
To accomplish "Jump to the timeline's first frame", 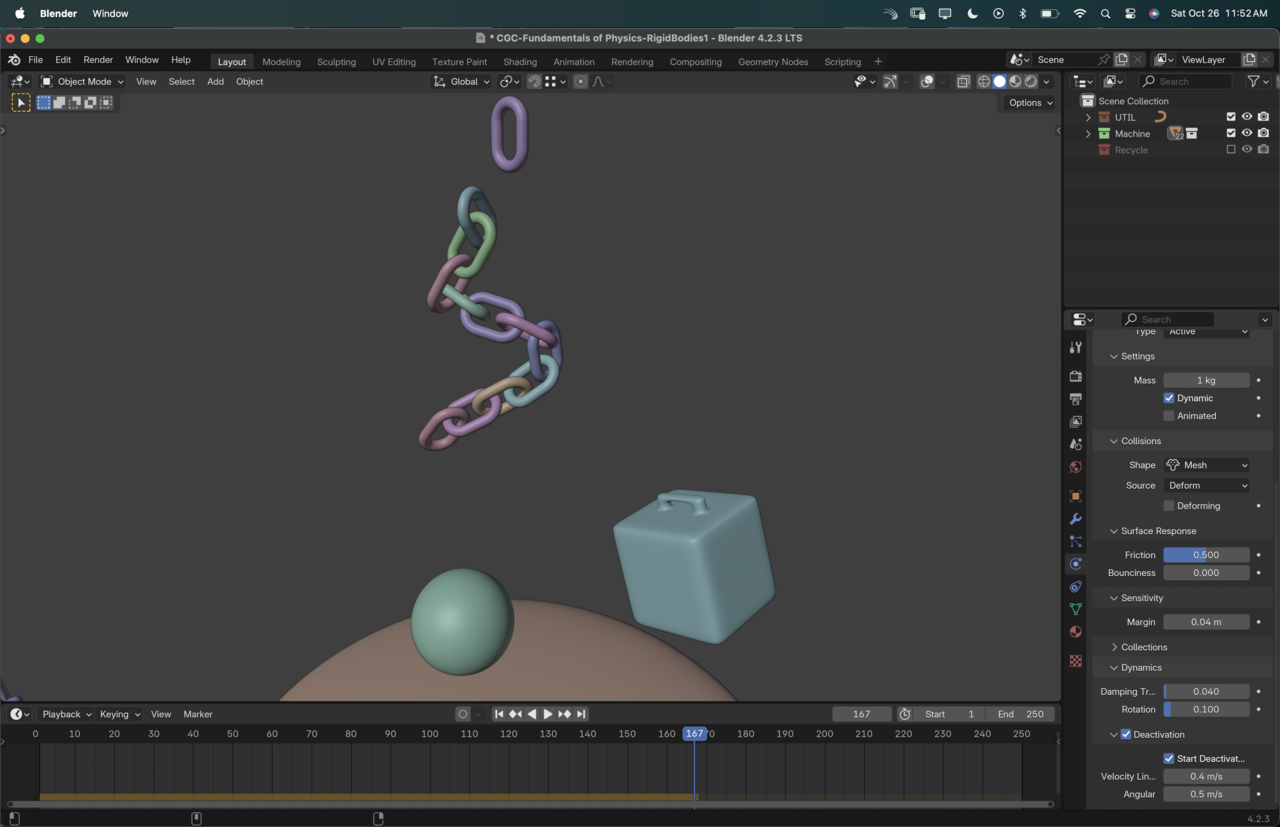I will pyautogui.click(x=499, y=714).
